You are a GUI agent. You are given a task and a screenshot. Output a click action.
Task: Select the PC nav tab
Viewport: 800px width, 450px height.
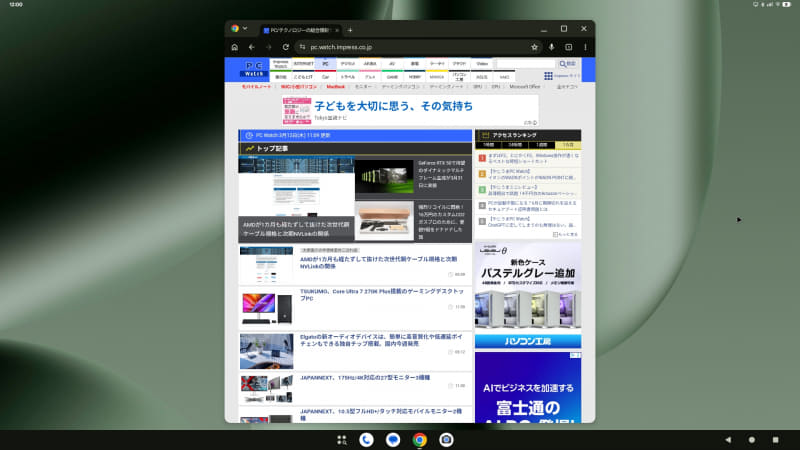click(x=325, y=64)
